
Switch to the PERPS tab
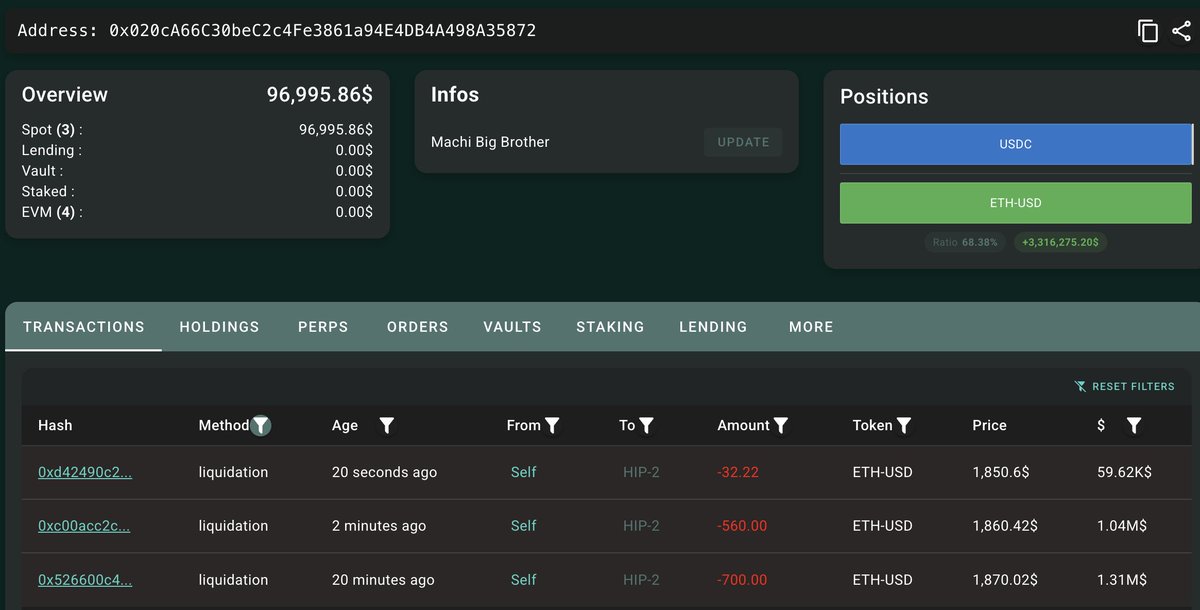point(323,327)
